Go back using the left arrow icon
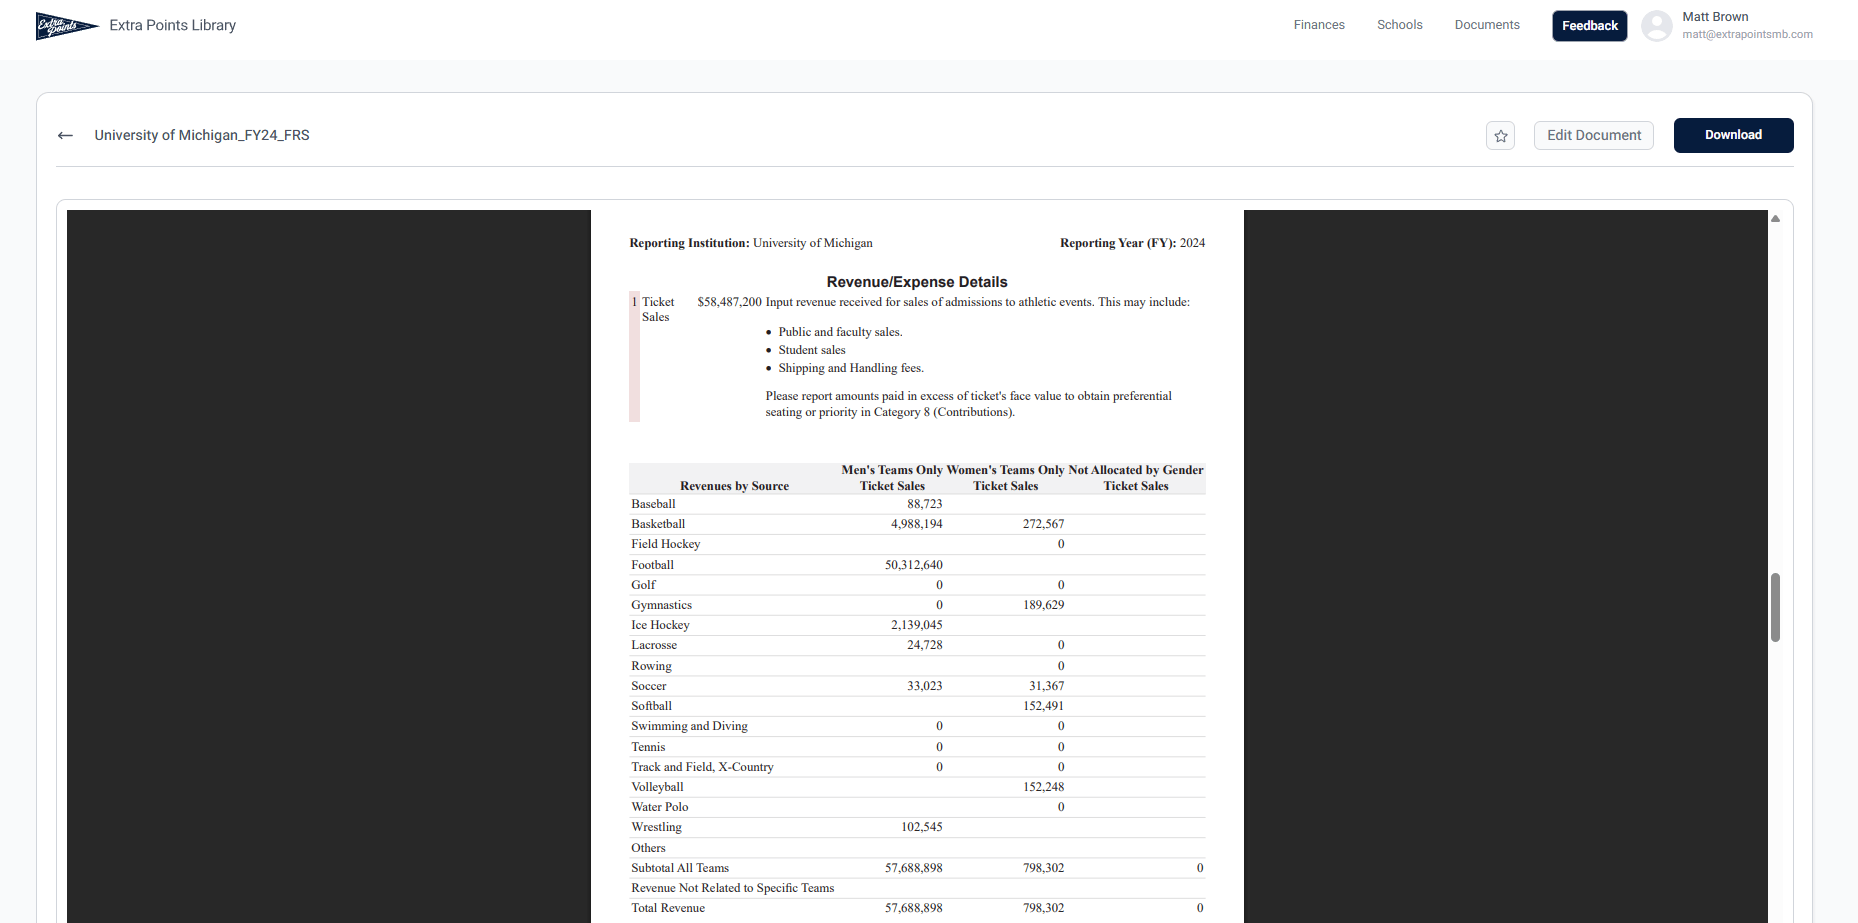The height and width of the screenshot is (923, 1858). [x=65, y=135]
